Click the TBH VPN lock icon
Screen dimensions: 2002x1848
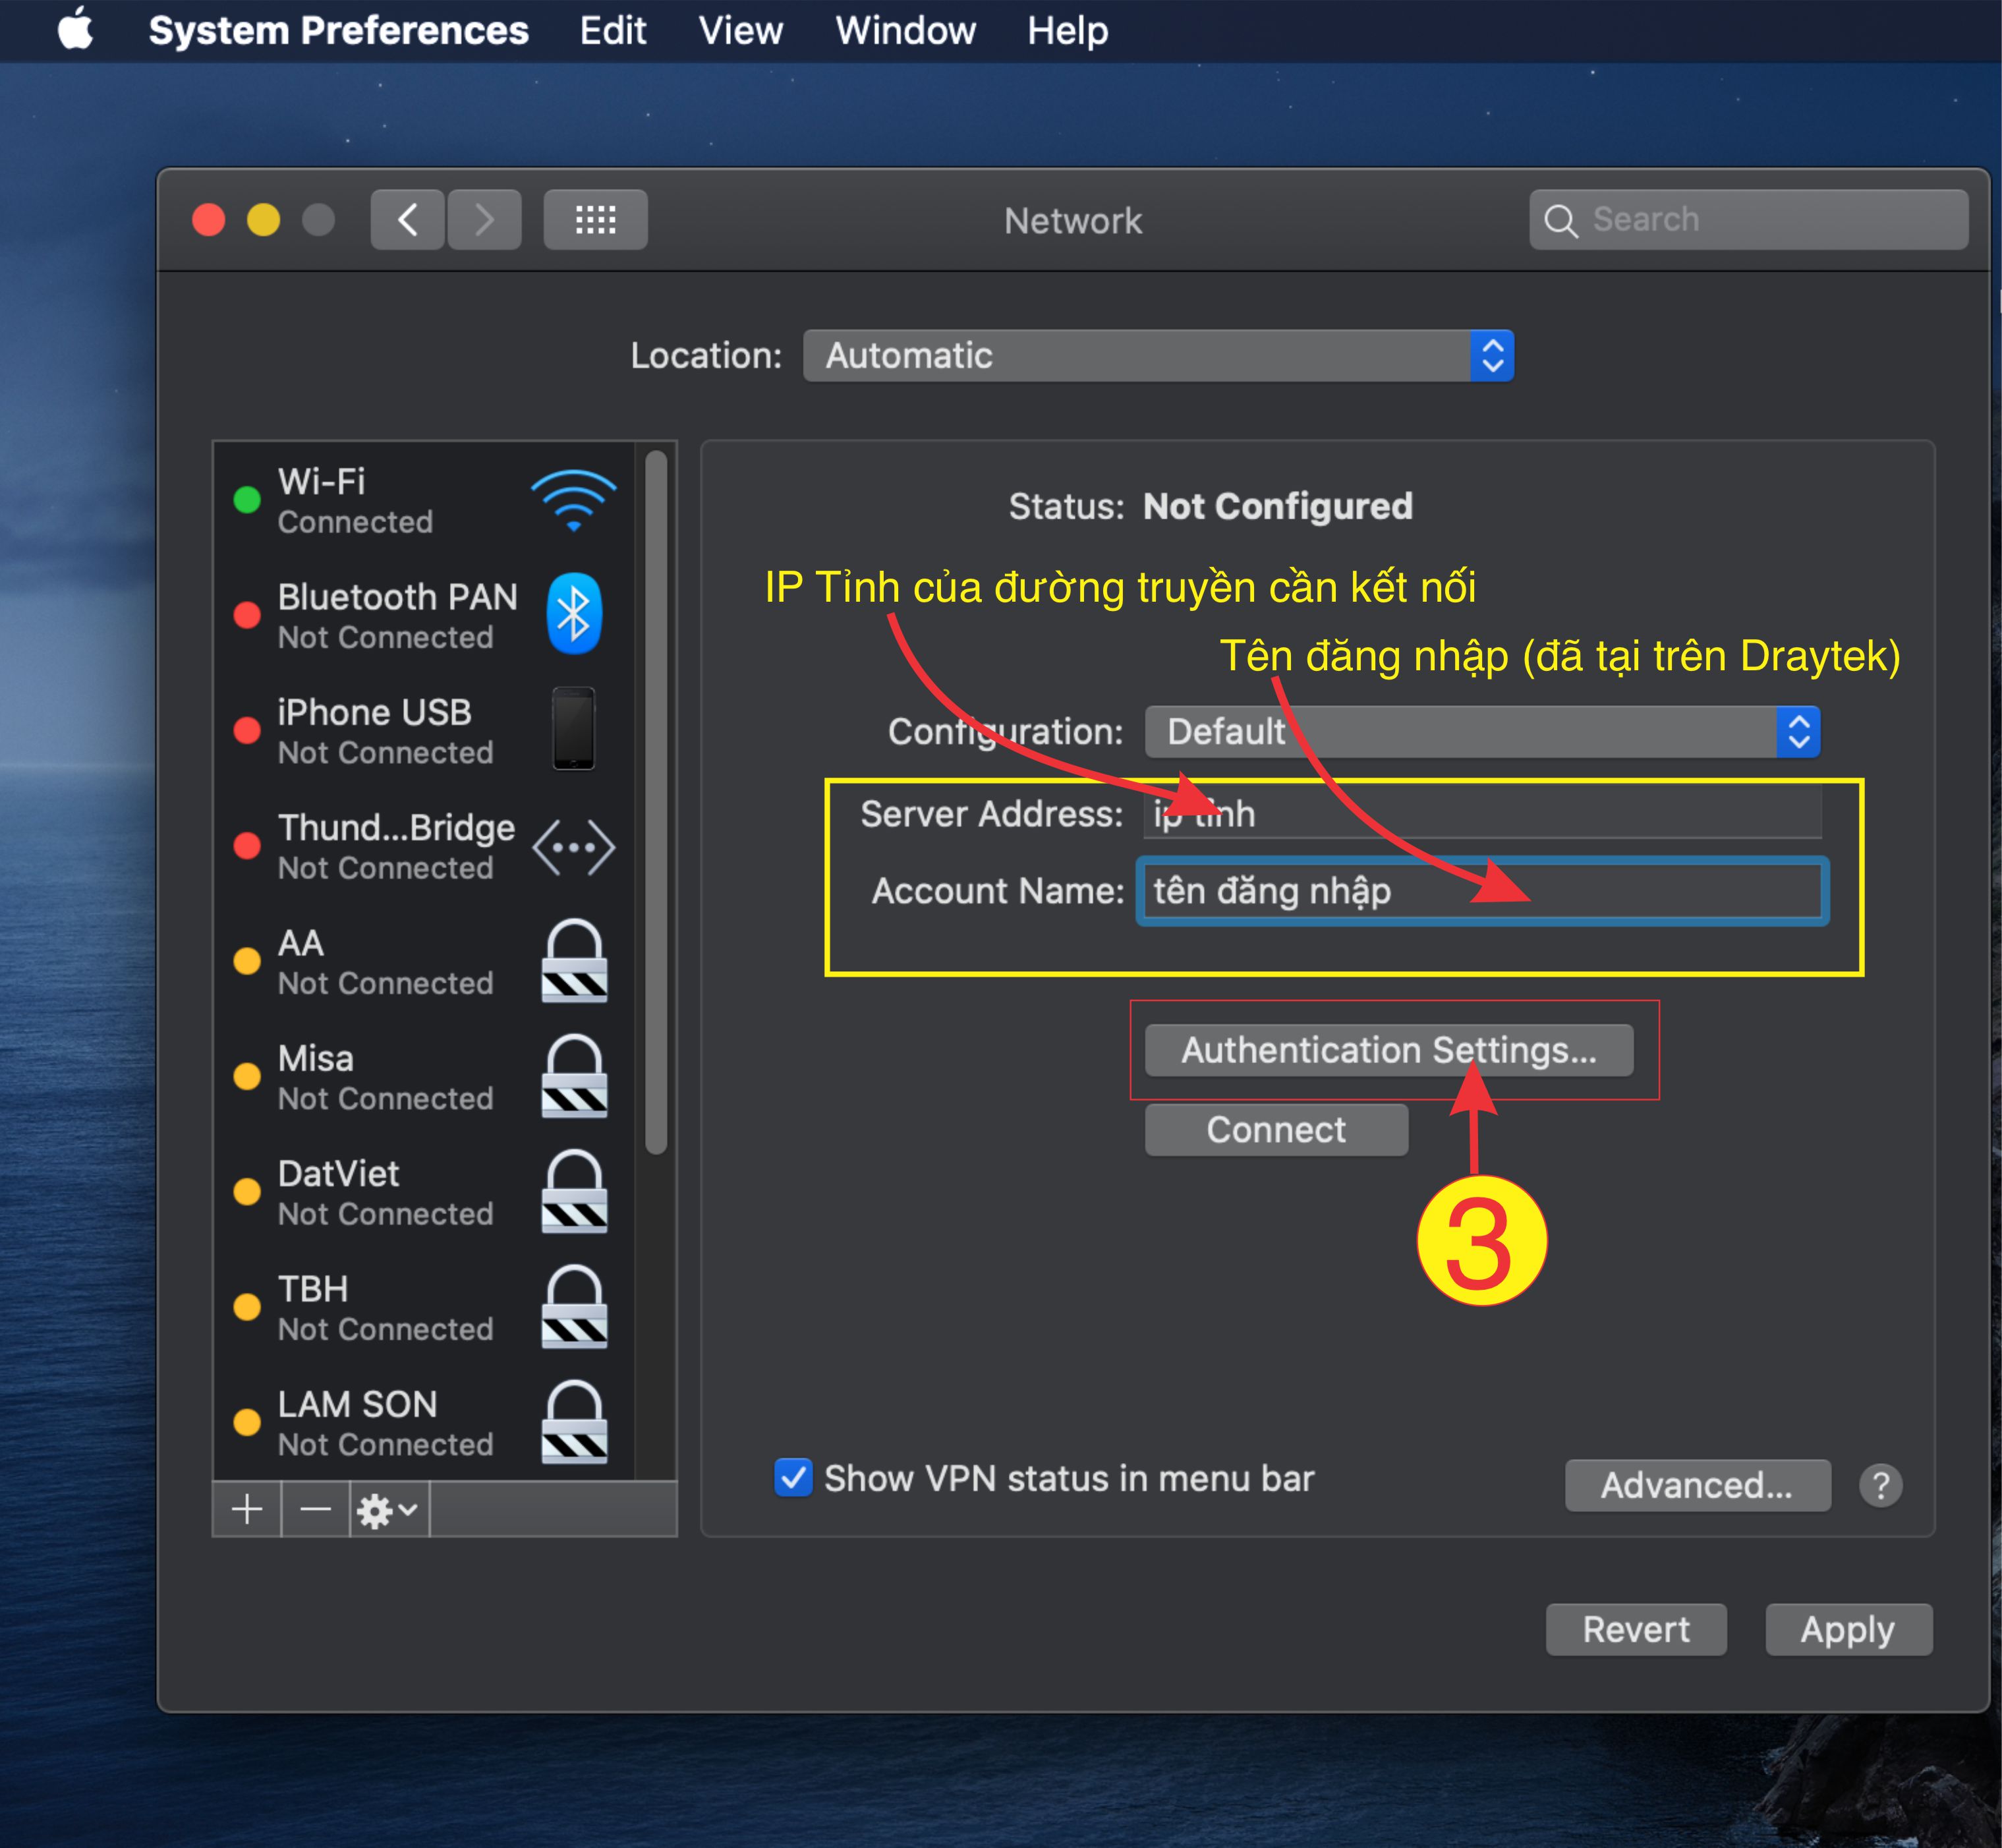[574, 1307]
